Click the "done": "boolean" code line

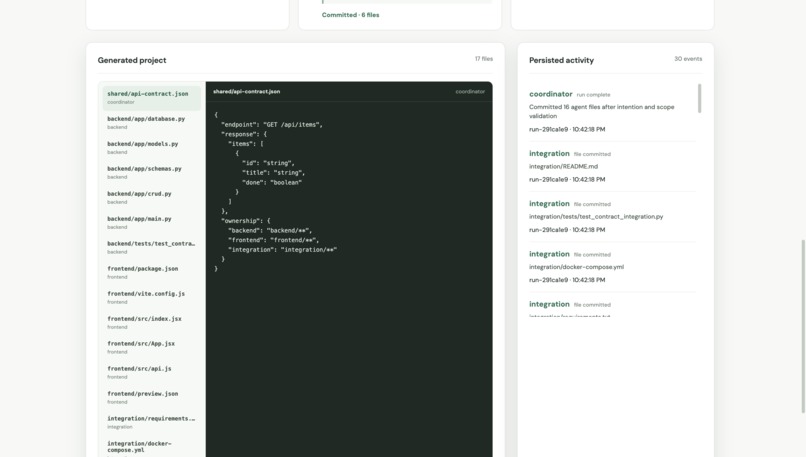[x=272, y=182]
